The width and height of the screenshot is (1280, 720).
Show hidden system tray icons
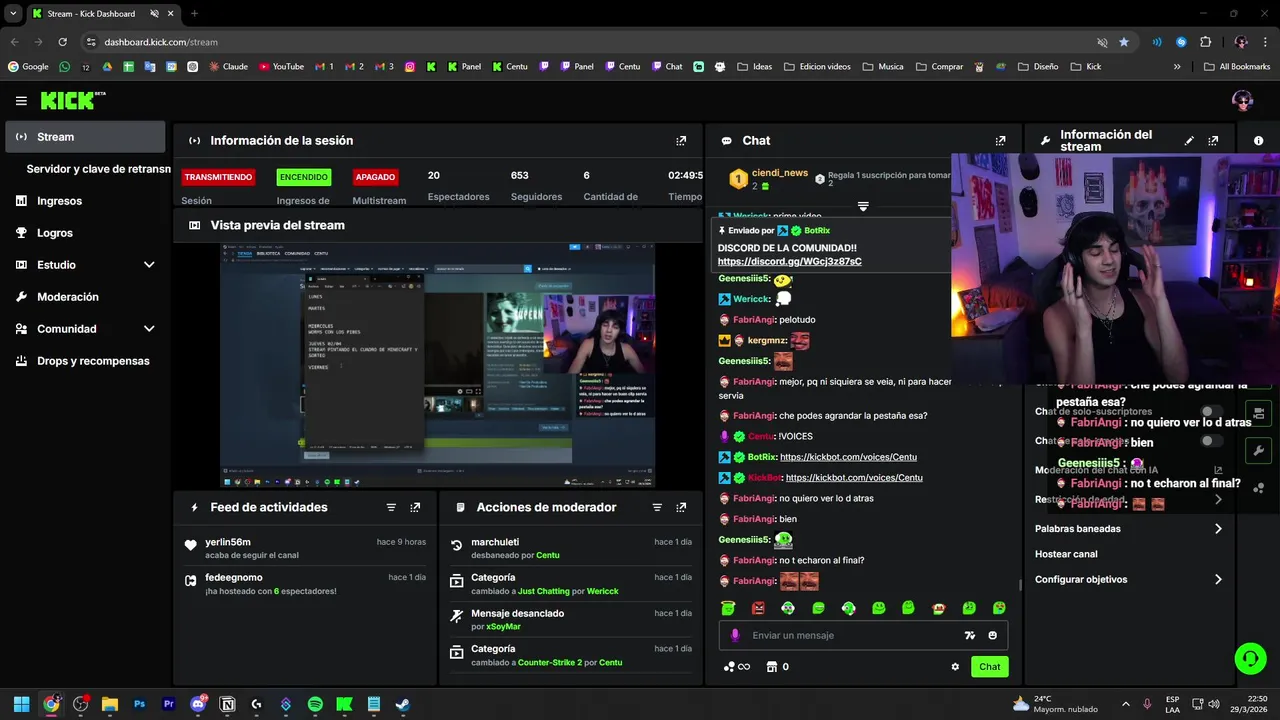1126,704
